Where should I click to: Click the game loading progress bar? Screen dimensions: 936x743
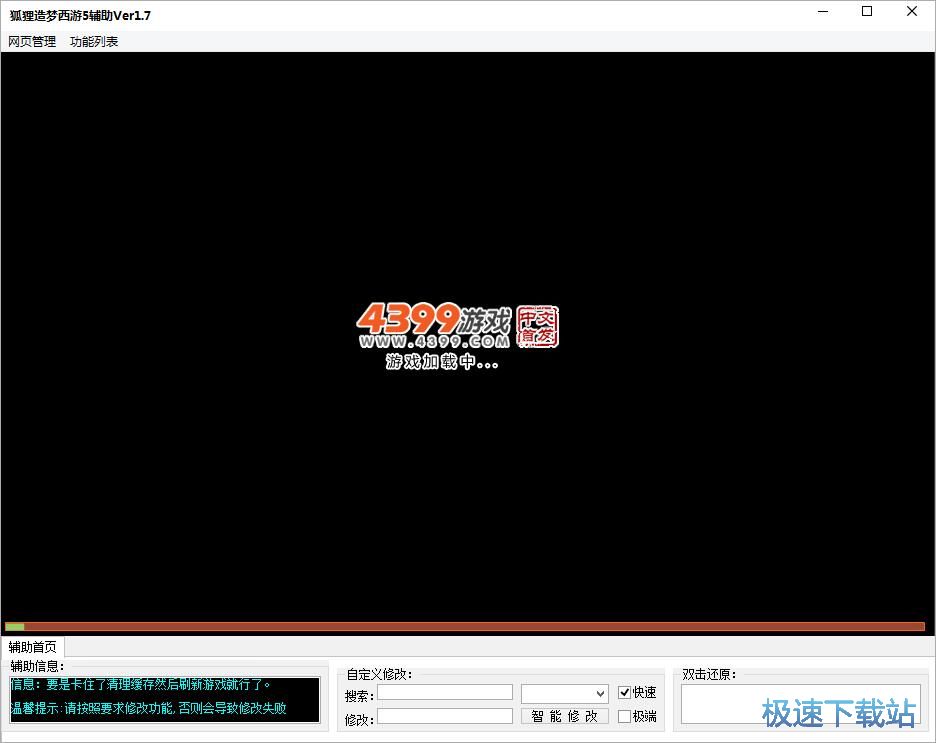pyautogui.click(x=465, y=627)
